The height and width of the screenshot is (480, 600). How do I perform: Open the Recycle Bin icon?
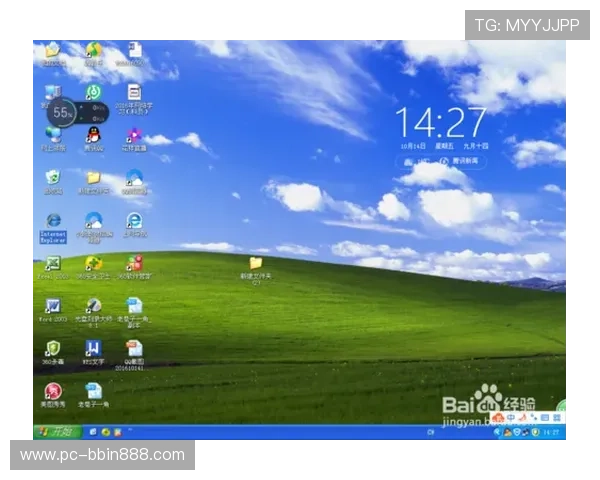coord(52,178)
